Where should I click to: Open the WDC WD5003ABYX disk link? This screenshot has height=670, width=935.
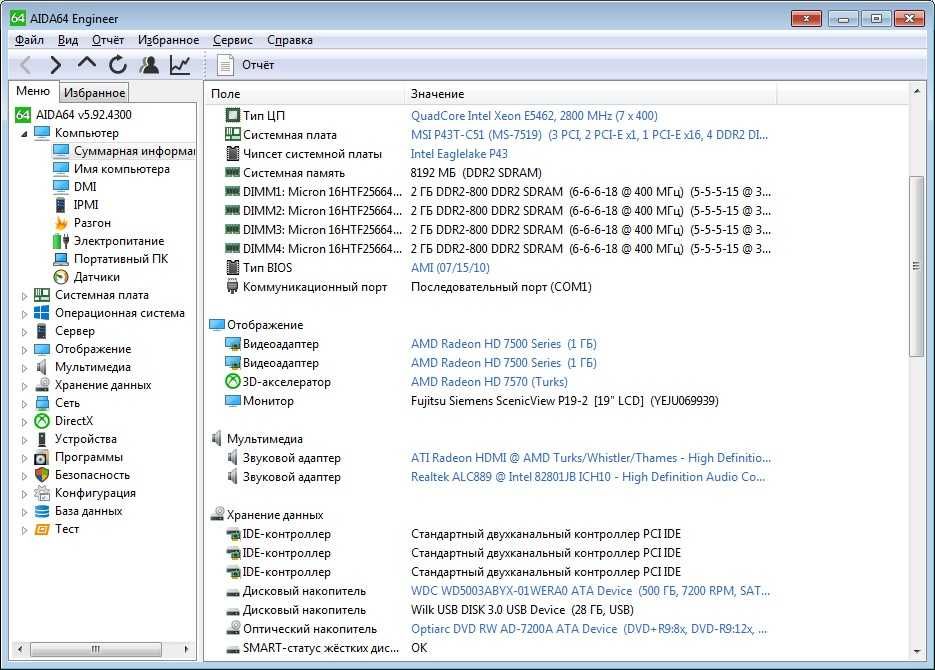click(590, 591)
